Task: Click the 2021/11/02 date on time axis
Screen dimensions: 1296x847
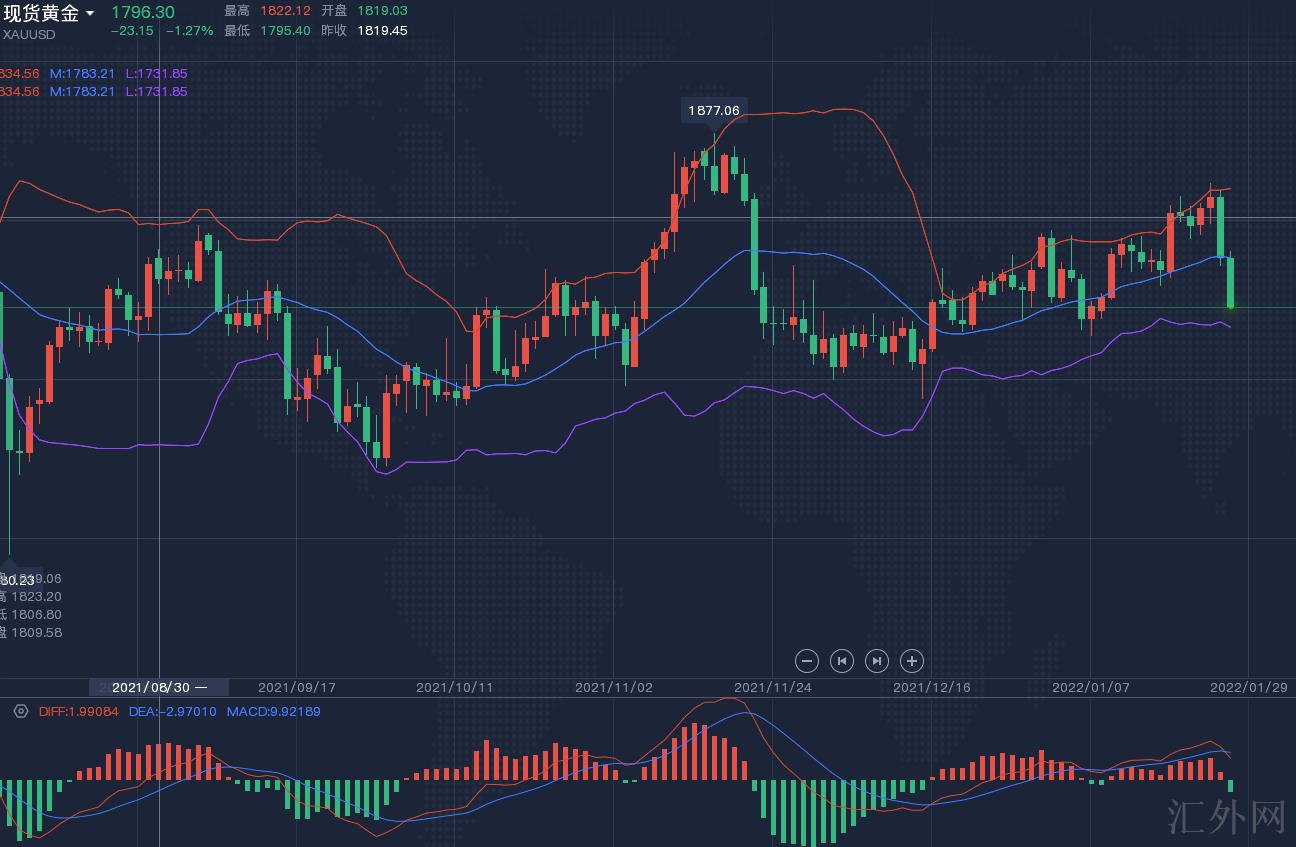Action: click(614, 687)
